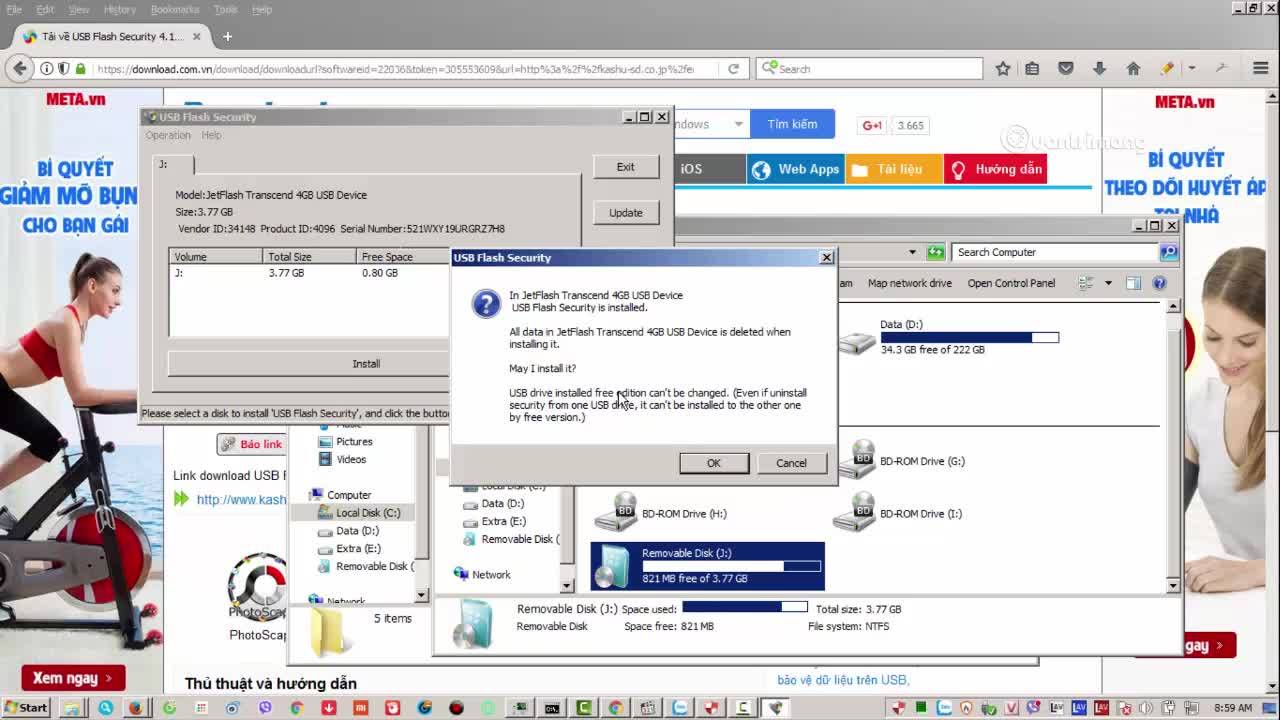Open the Help menu in USB Flash Security
This screenshot has width=1280, height=720.
211,135
